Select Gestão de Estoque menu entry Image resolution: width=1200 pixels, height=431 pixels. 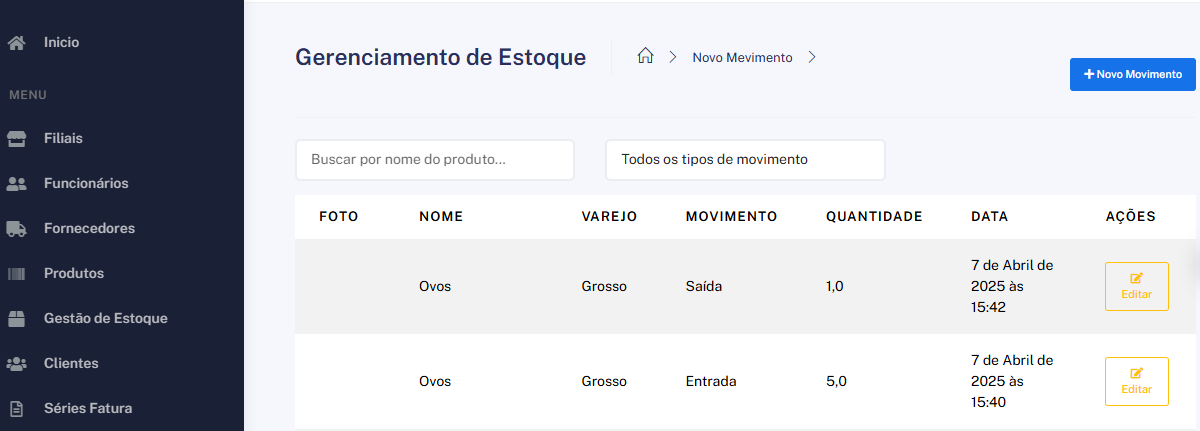click(x=105, y=319)
